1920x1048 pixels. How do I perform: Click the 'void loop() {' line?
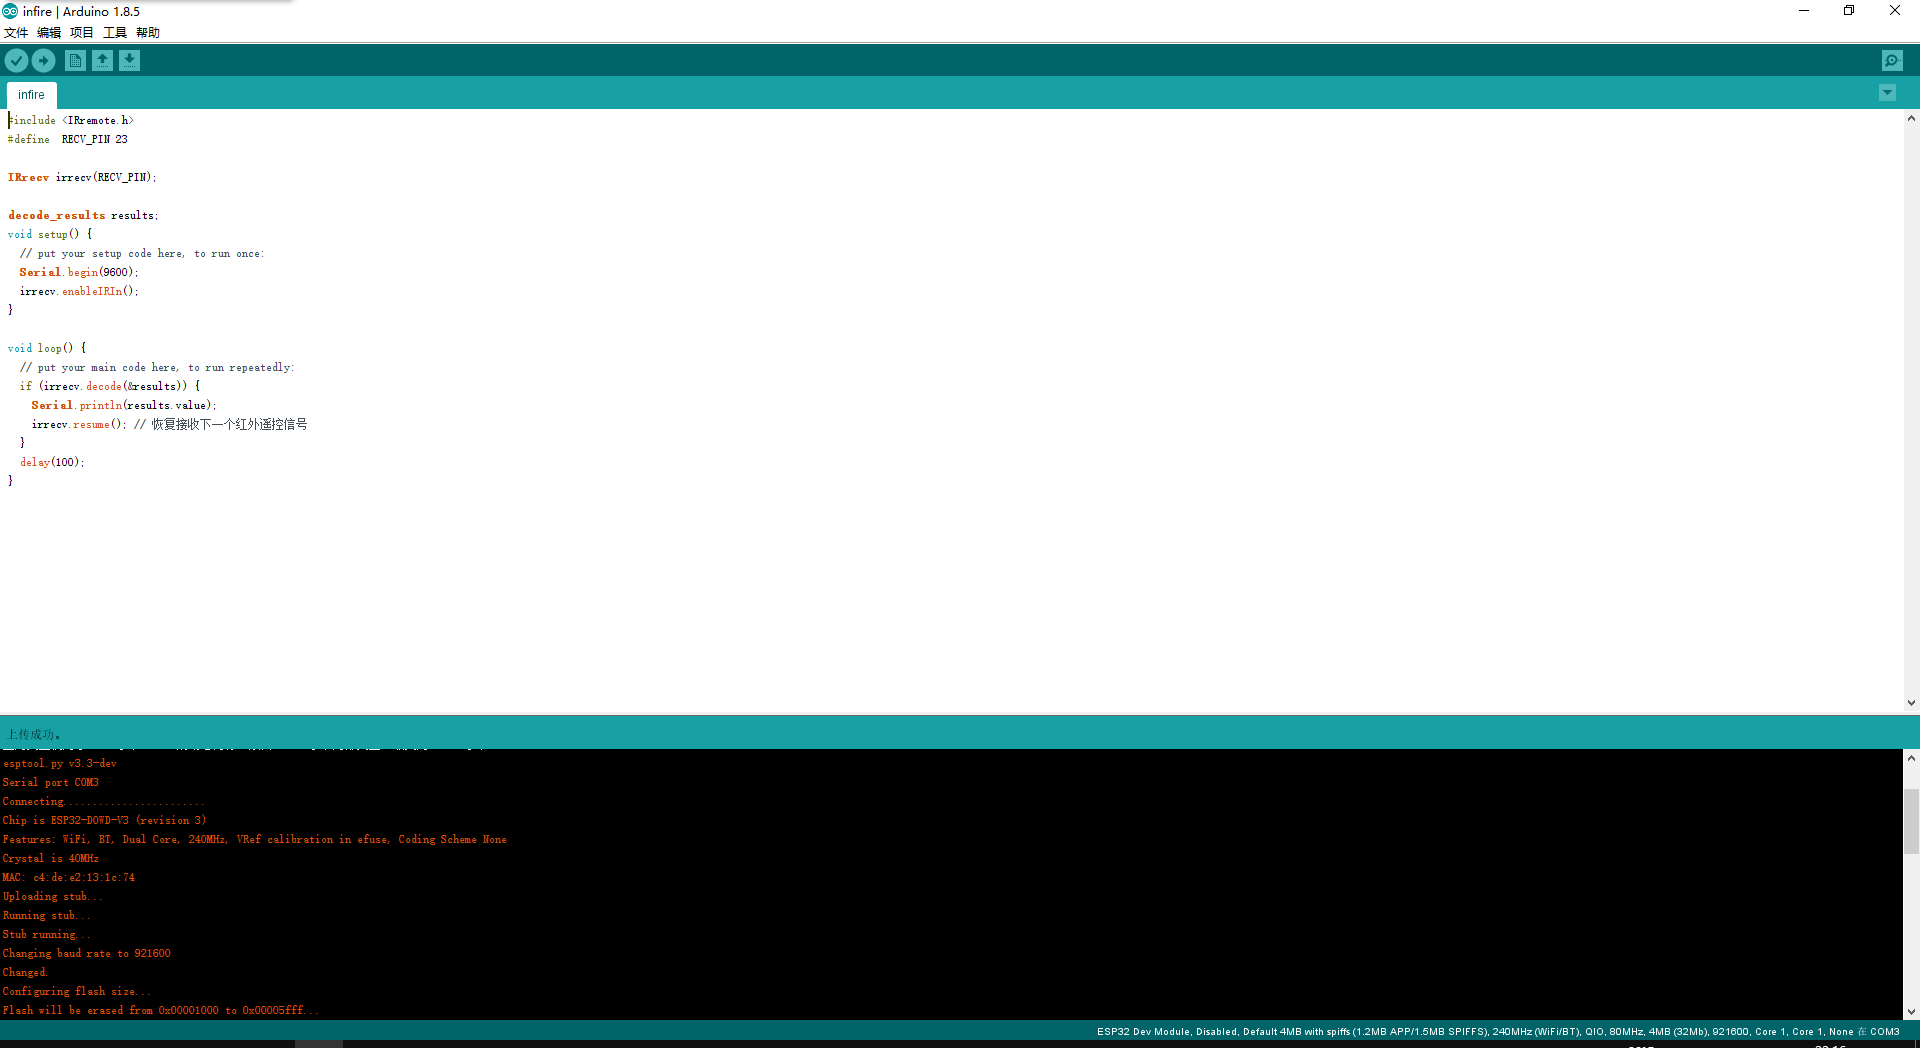click(47, 349)
